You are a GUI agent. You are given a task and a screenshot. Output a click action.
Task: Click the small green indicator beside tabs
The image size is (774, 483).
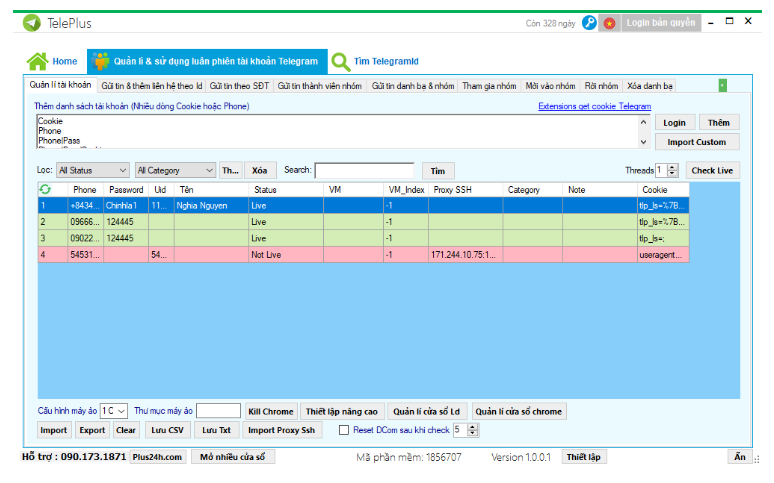723,85
